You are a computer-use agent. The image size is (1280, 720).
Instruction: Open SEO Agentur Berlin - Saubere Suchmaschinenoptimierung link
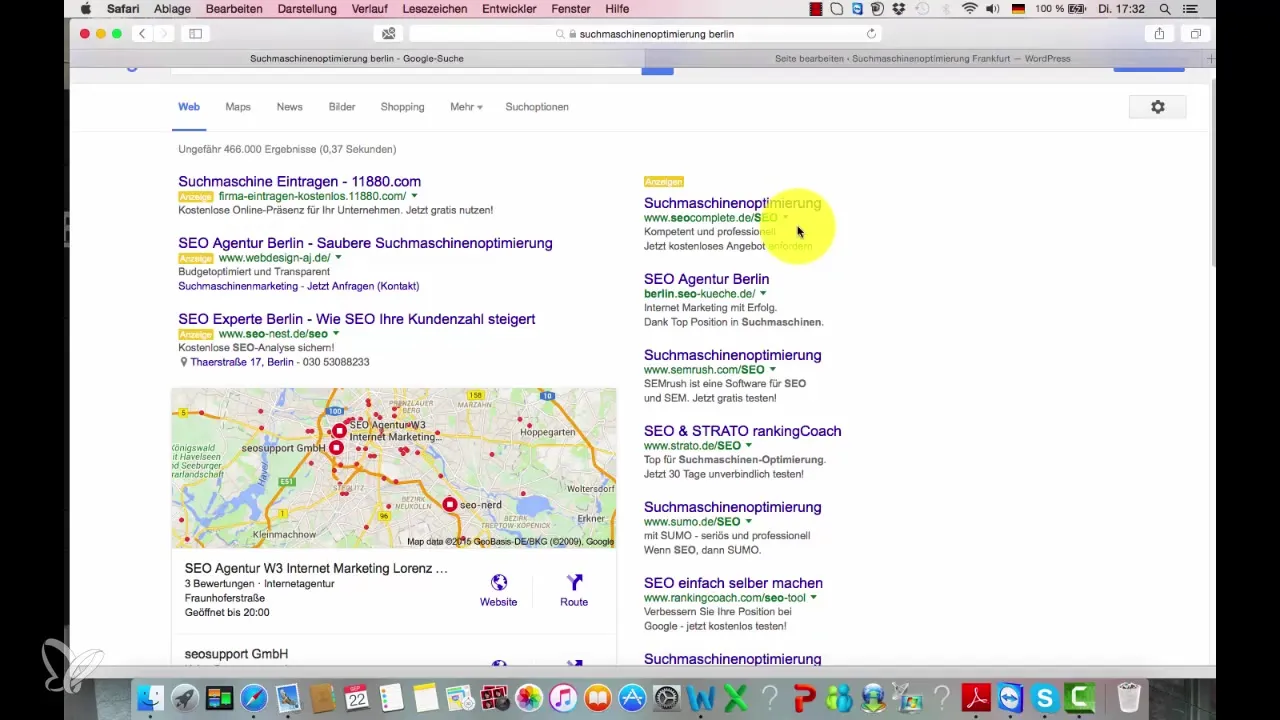coord(365,243)
